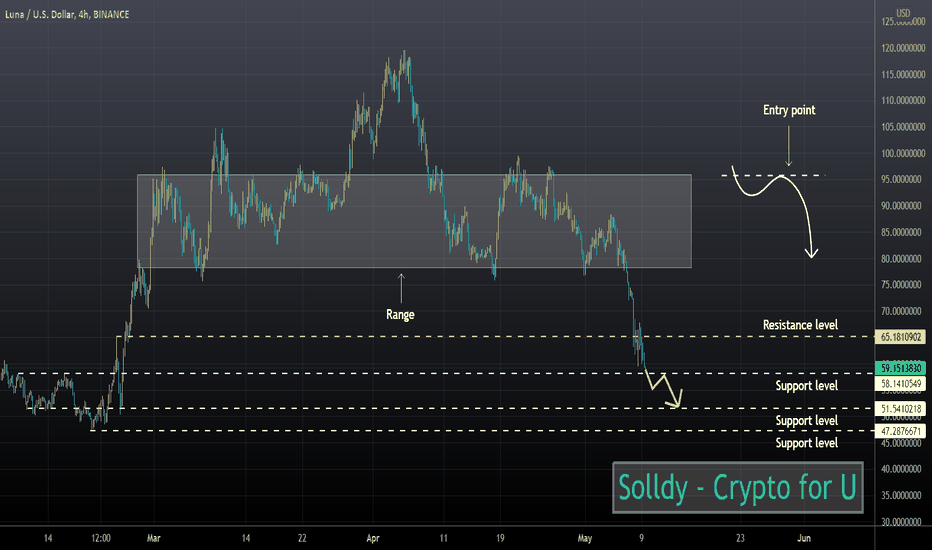Screen dimensions: 932x550
Task: Click the 22 date label on time axis
Action: click(302, 538)
